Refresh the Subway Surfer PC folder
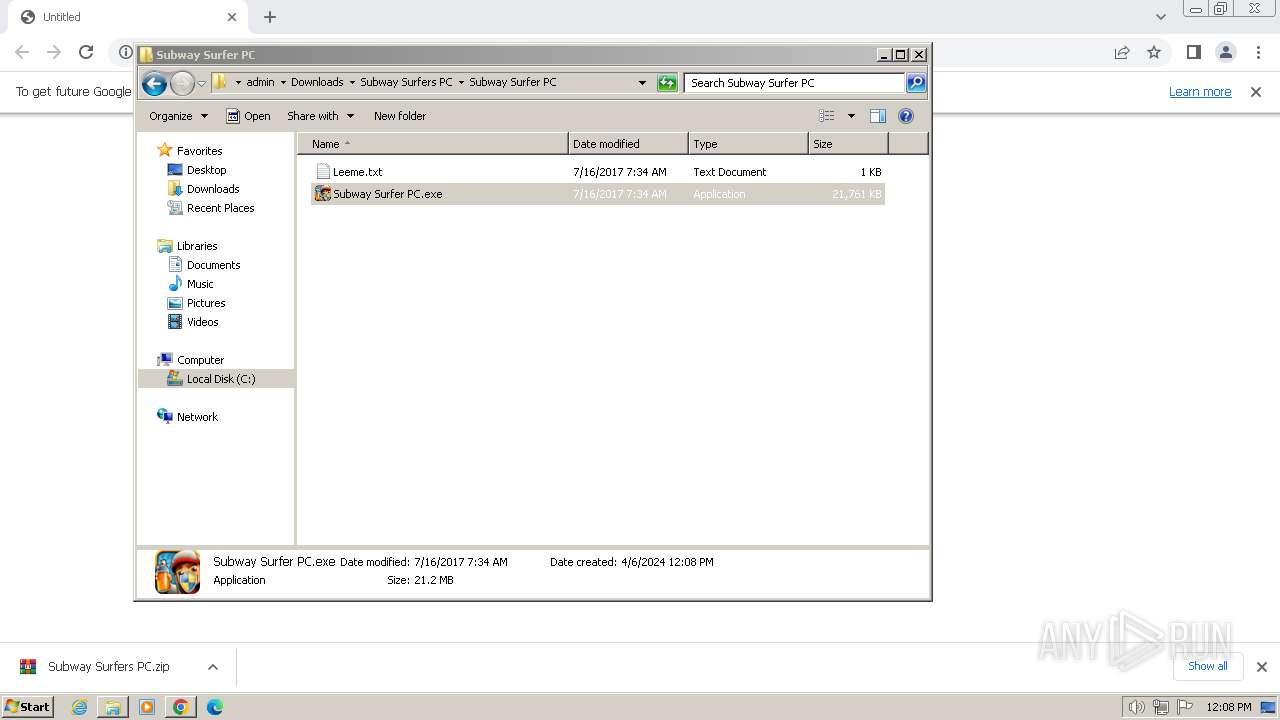This screenshot has width=1280, height=720. [x=667, y=83]
